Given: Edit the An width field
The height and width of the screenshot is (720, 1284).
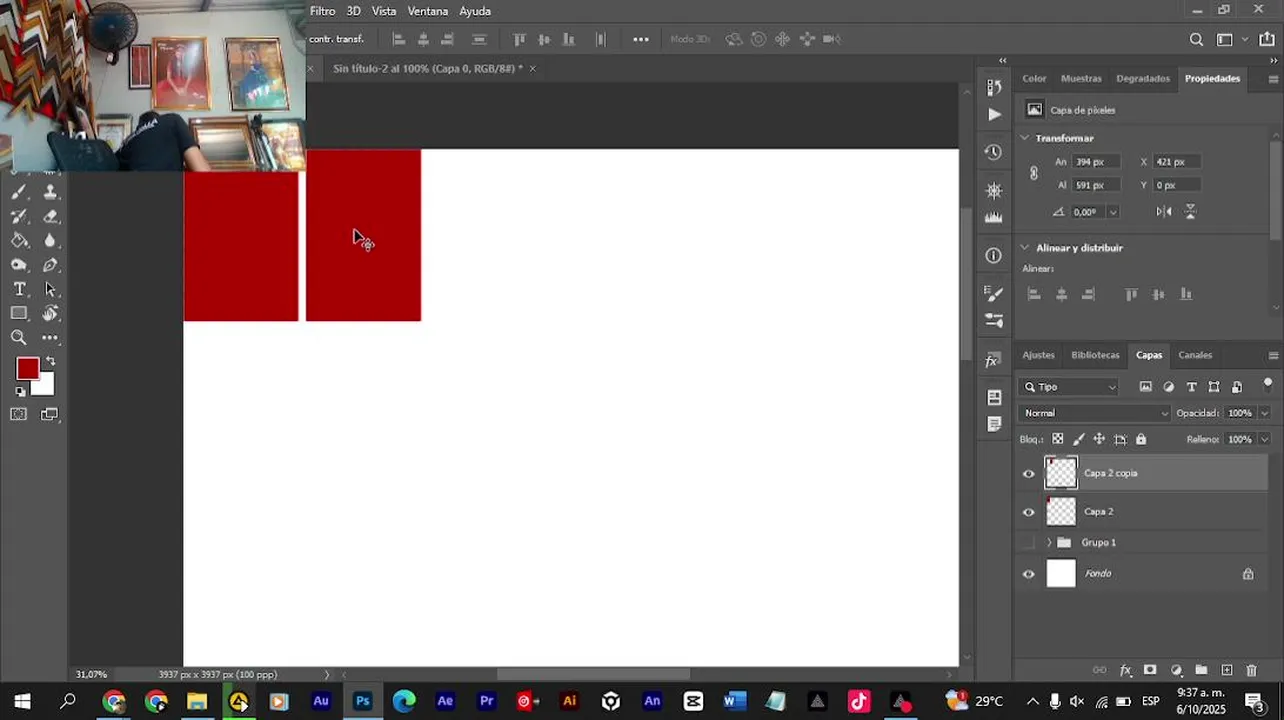Looking at the screenshot, I should click(1096, 162).
